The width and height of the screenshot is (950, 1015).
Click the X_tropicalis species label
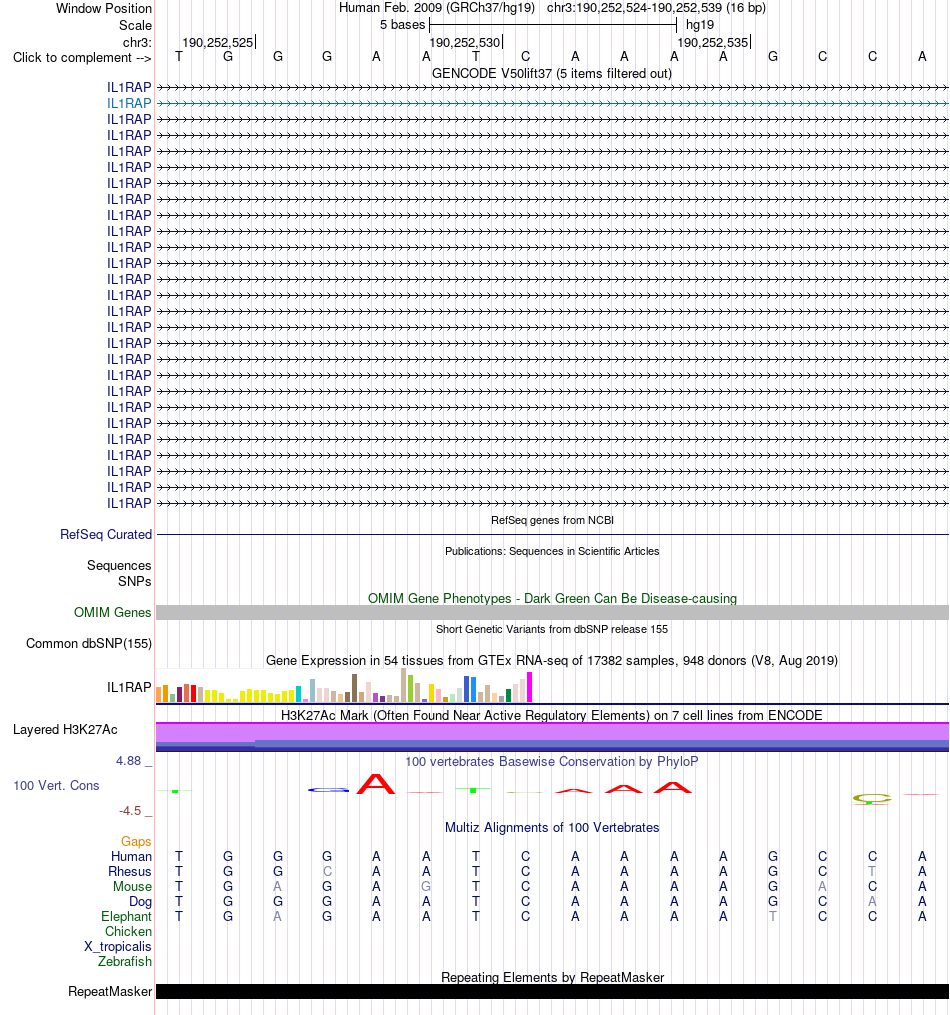point(118,946)
